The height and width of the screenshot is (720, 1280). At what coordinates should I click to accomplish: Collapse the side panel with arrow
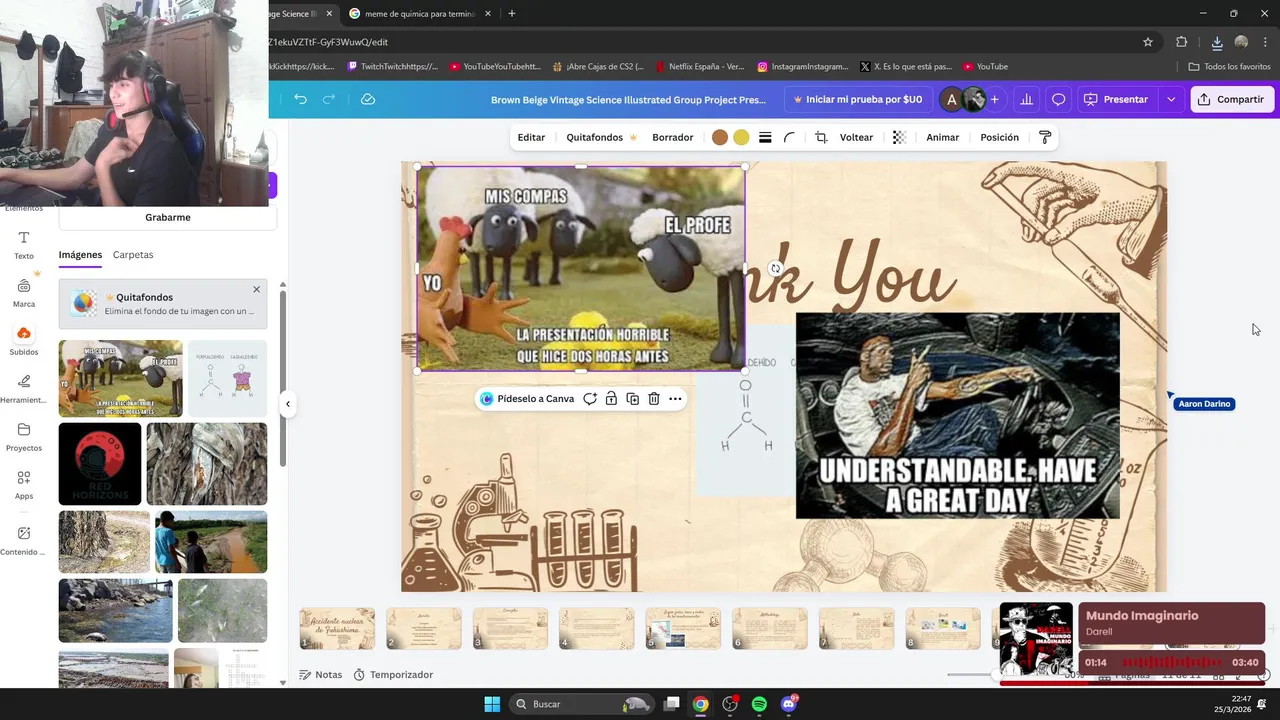pos(287,404)
